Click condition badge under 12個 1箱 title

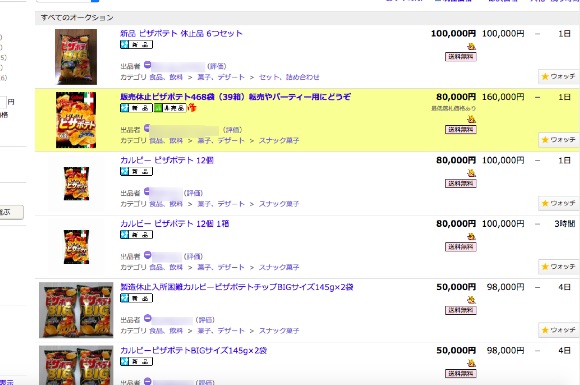click(x=136, y=234)
